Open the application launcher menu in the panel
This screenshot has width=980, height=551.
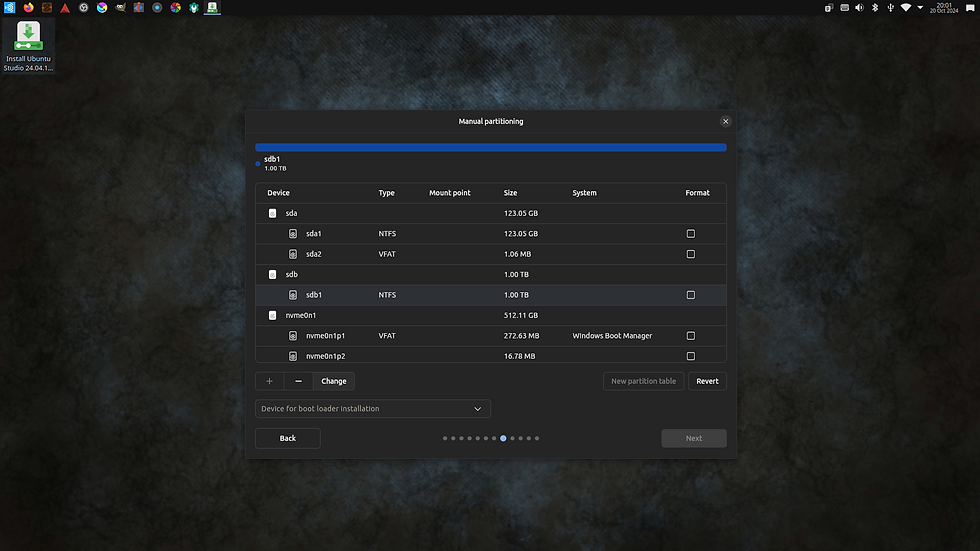pos(9,7)
